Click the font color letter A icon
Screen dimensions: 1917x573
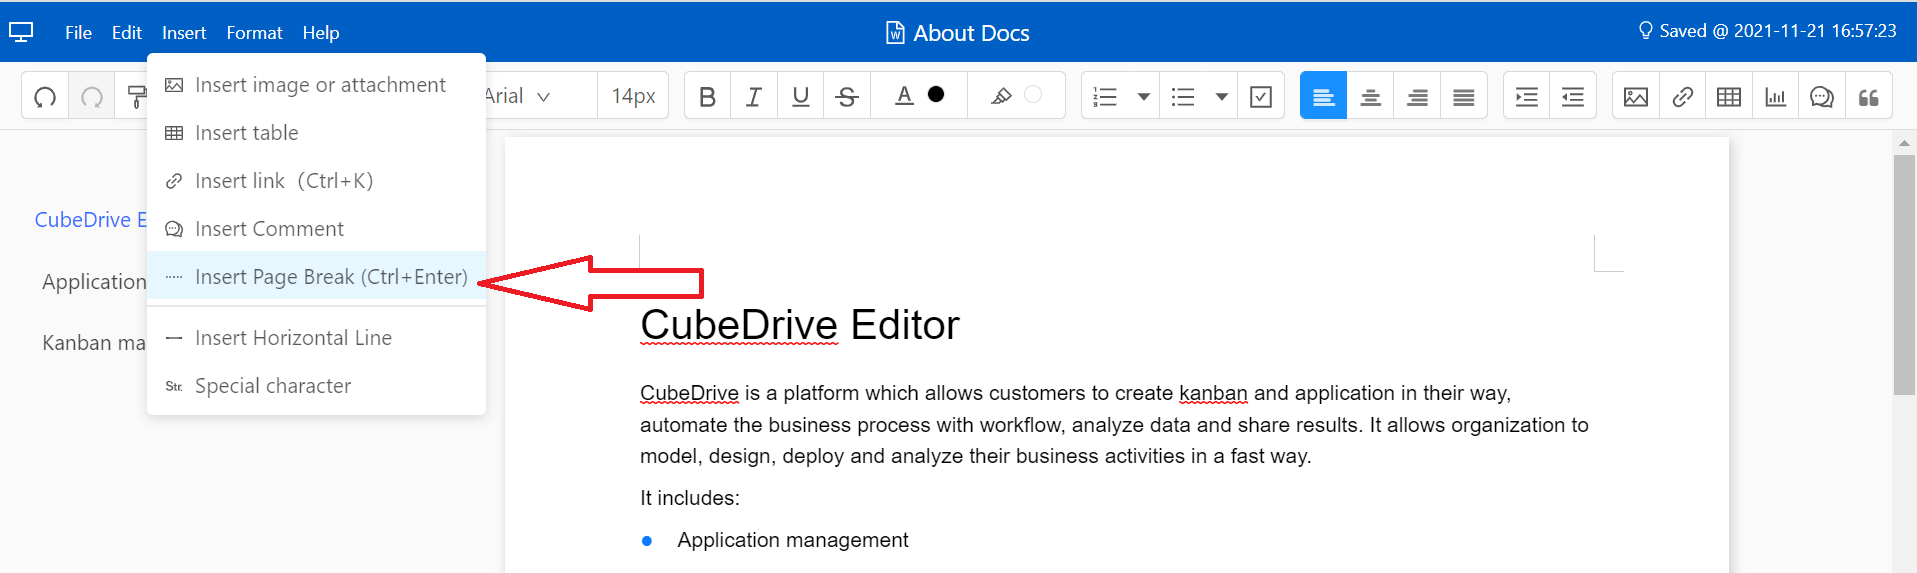(904, 95)
